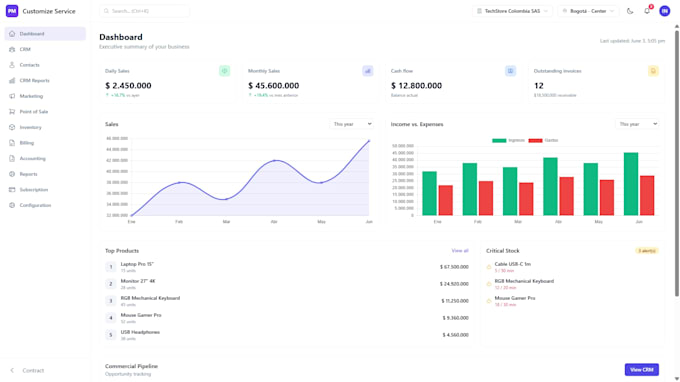Open the Contacts menu item
The image size is (680, 382).
point(45,65)
